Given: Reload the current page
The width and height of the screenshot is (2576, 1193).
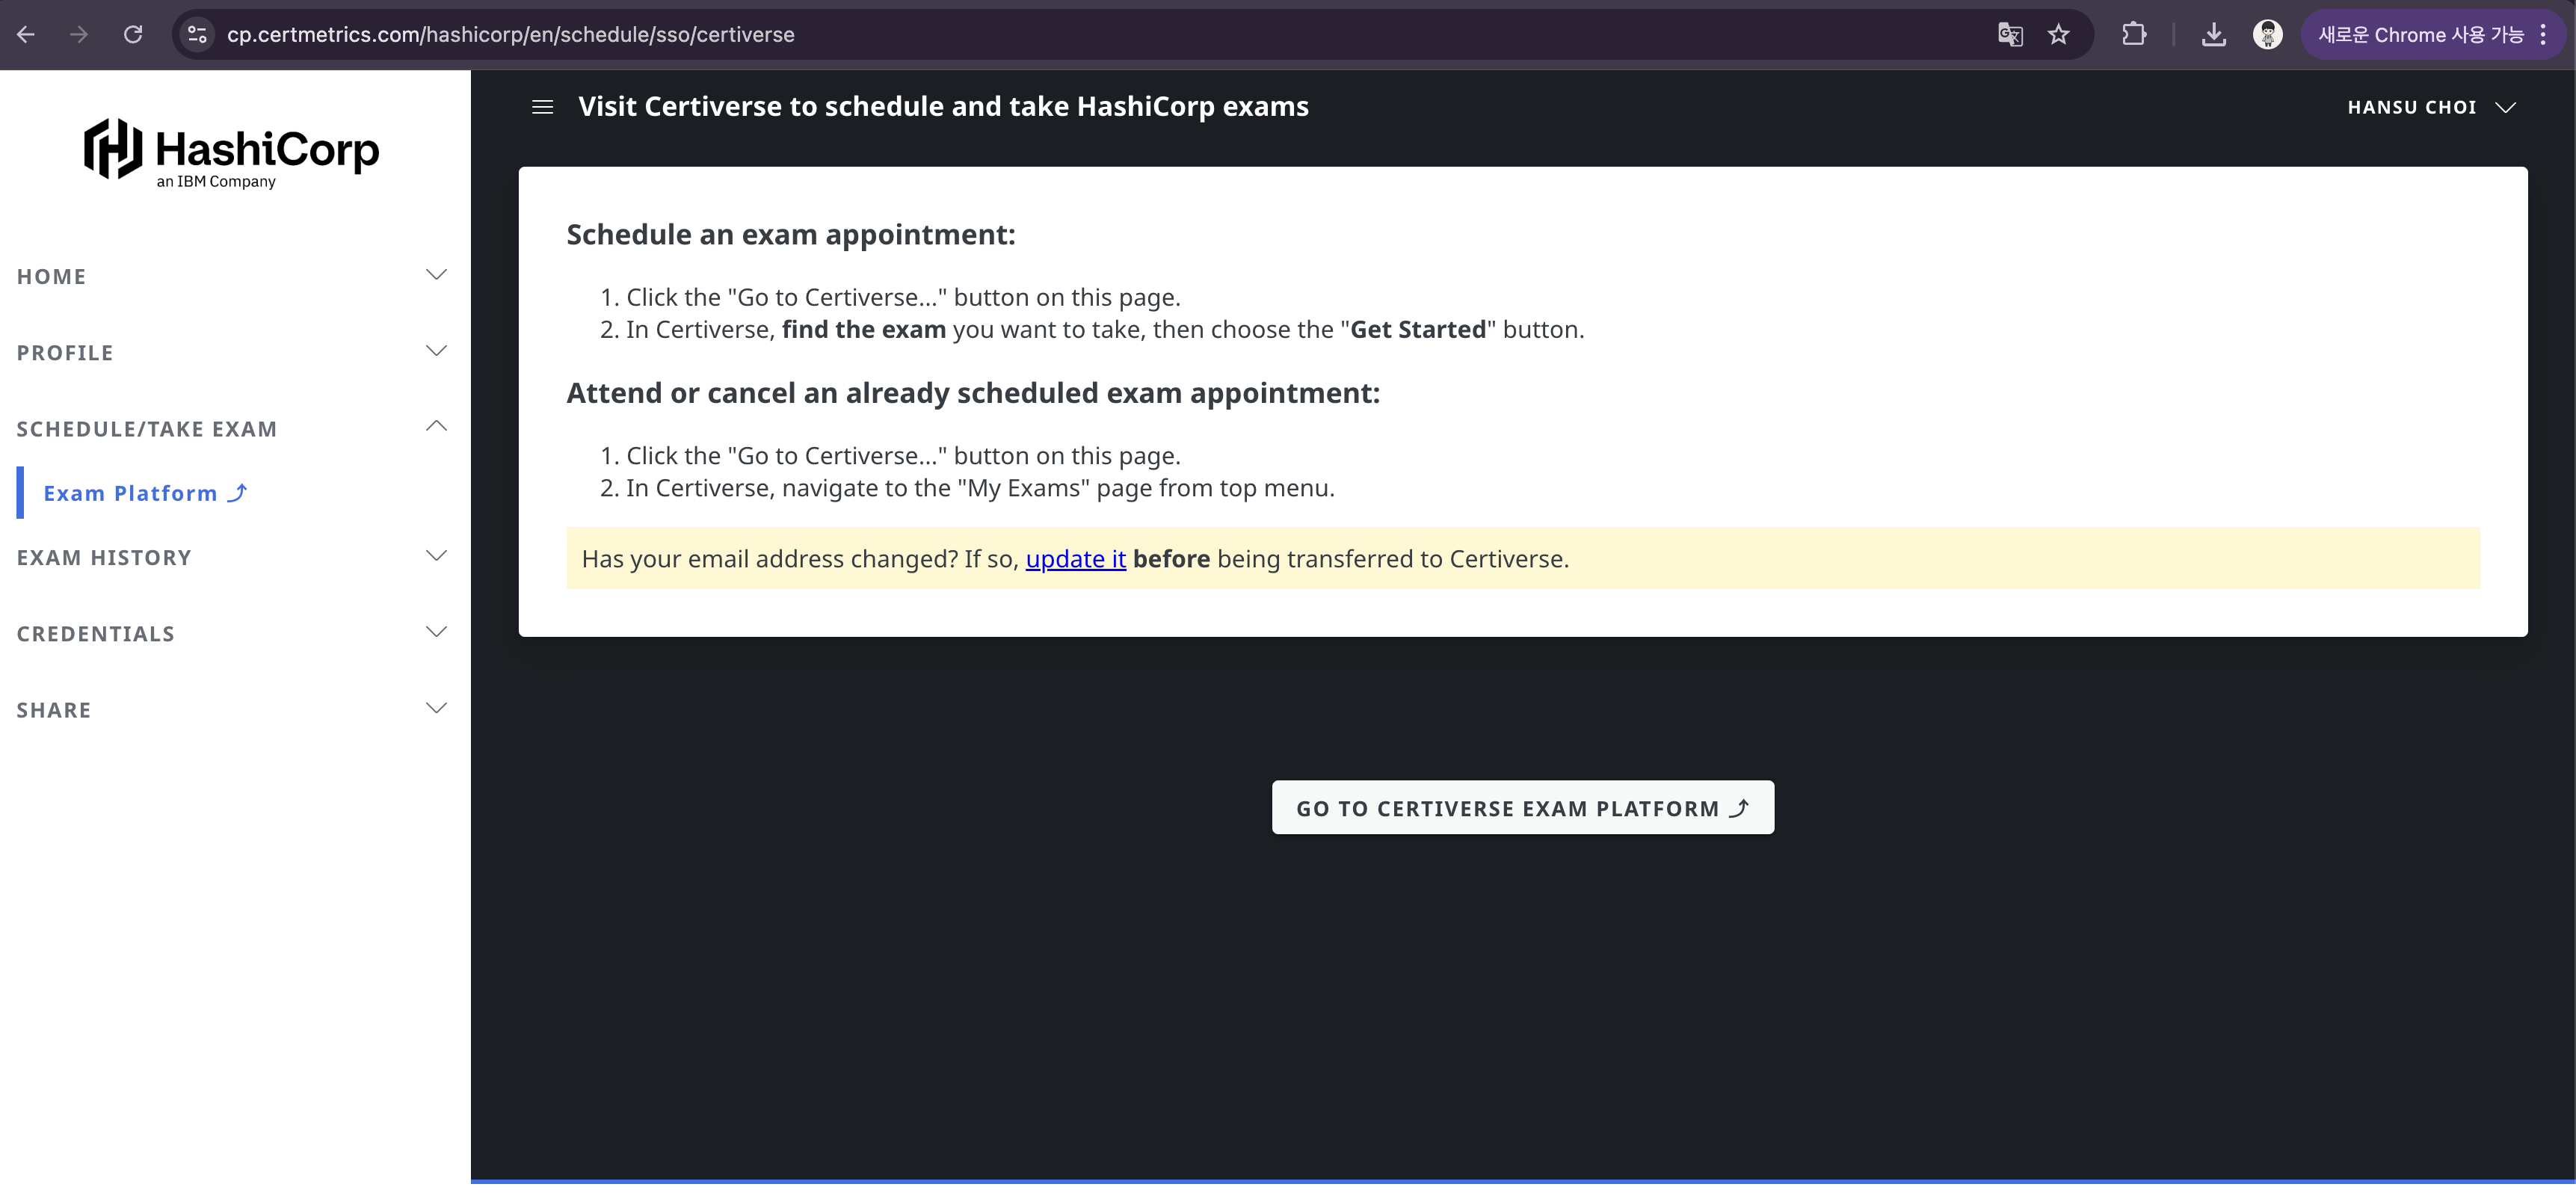Looking at the screenshot, I should pos(133,35).
